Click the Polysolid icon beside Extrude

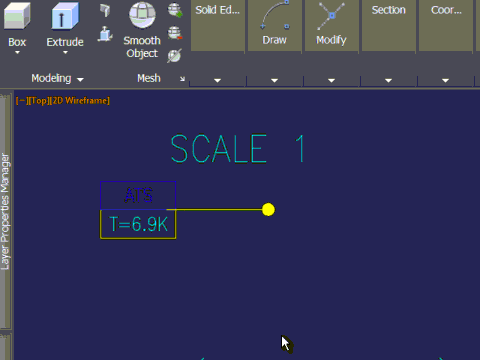tap(105, 10)
